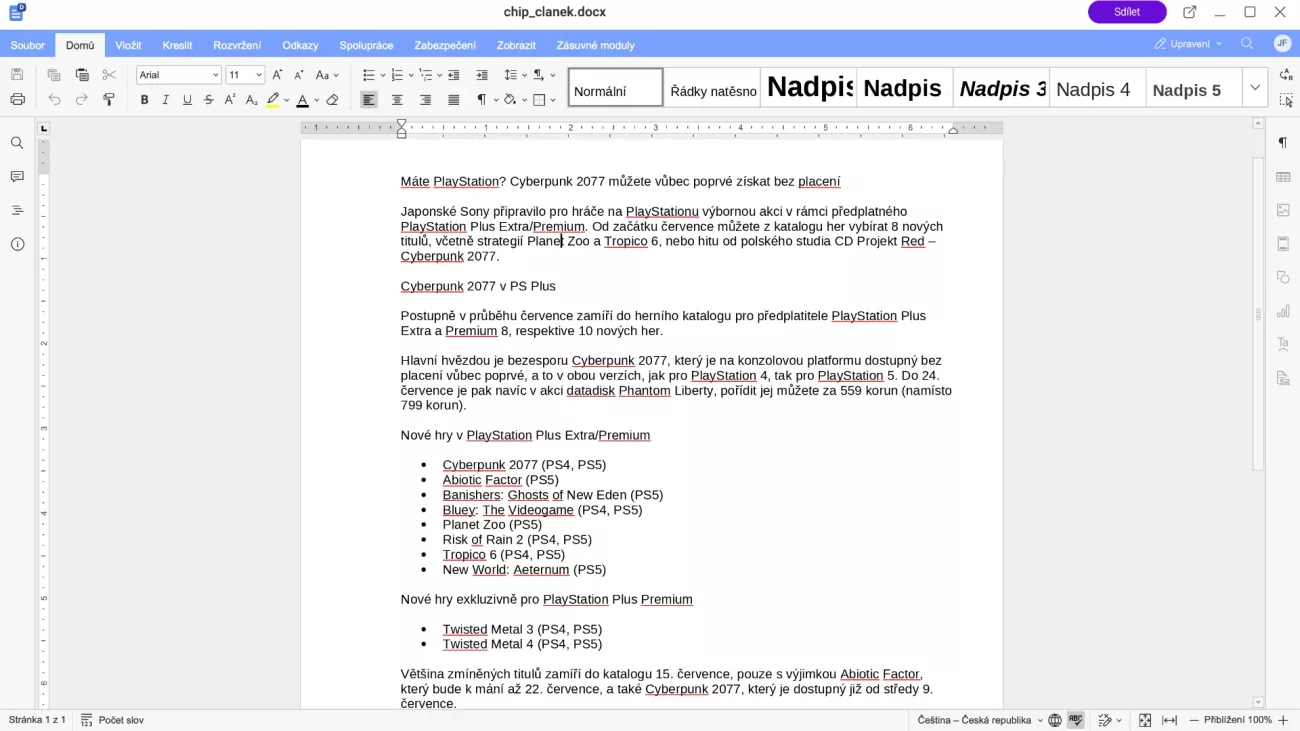The height and width of the screenshot is (731, 1300).
Task: Open the Arial font name dropdown
Action: pos(178,75)
